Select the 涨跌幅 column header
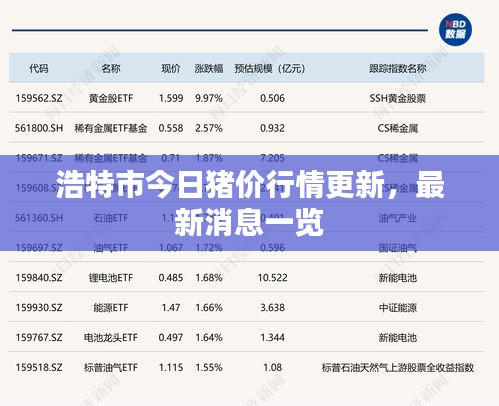 [209, 69]
